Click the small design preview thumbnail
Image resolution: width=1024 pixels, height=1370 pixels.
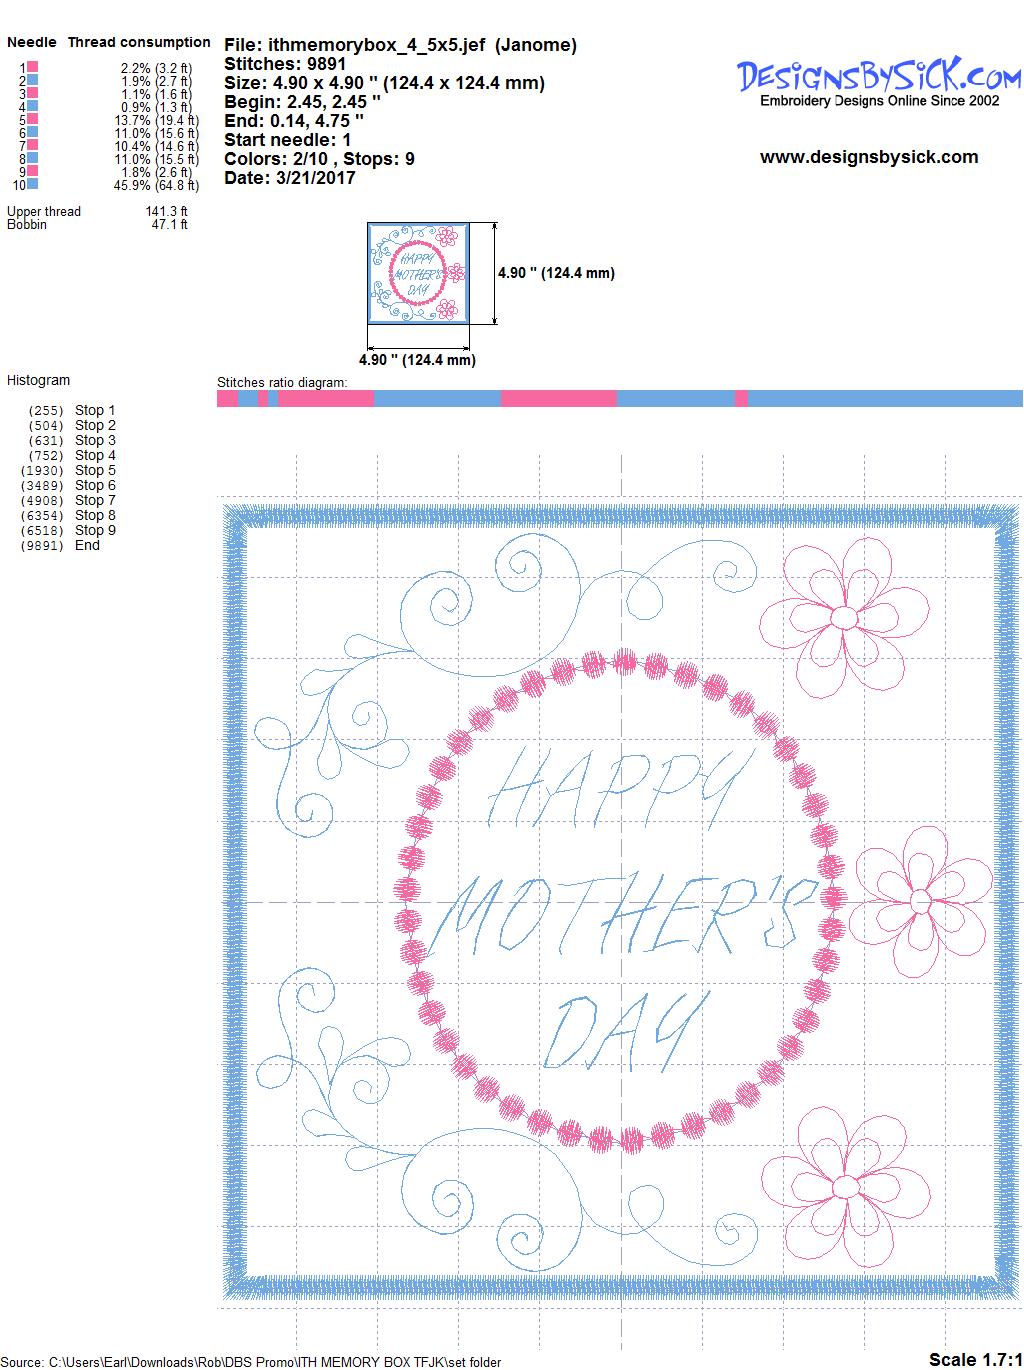417,273
